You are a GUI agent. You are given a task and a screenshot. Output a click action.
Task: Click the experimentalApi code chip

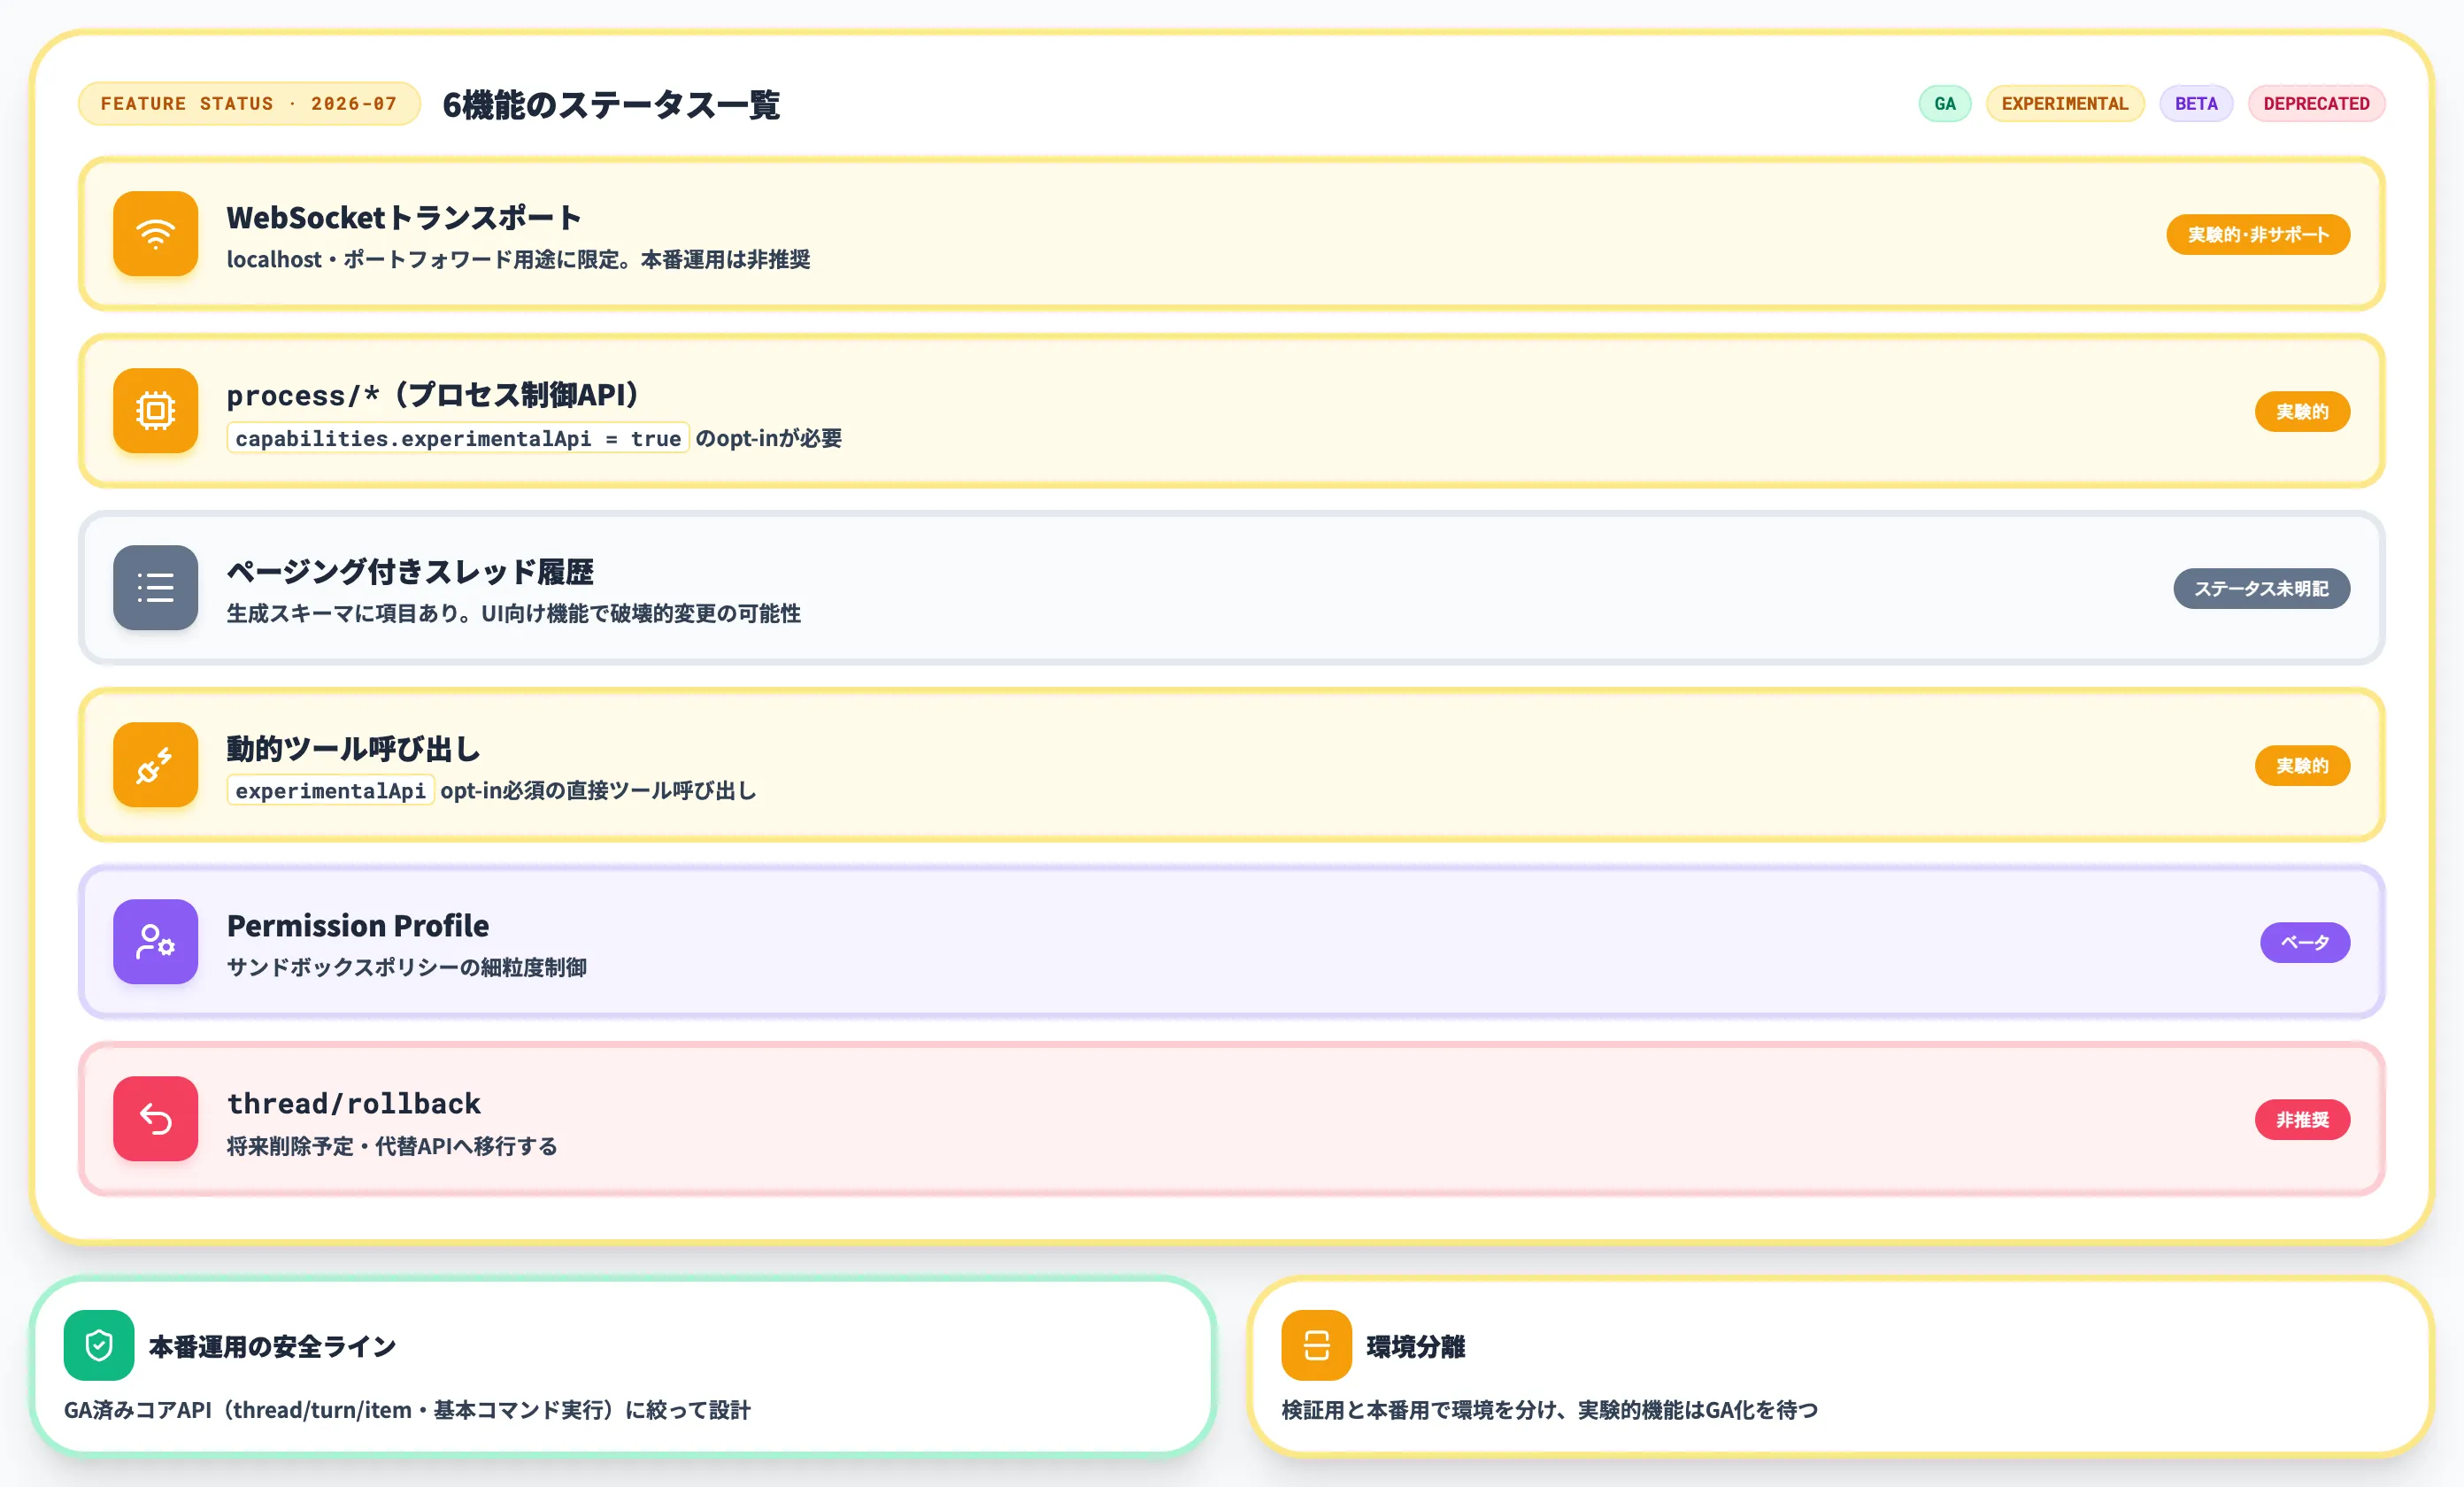click(x=330, y=790)
